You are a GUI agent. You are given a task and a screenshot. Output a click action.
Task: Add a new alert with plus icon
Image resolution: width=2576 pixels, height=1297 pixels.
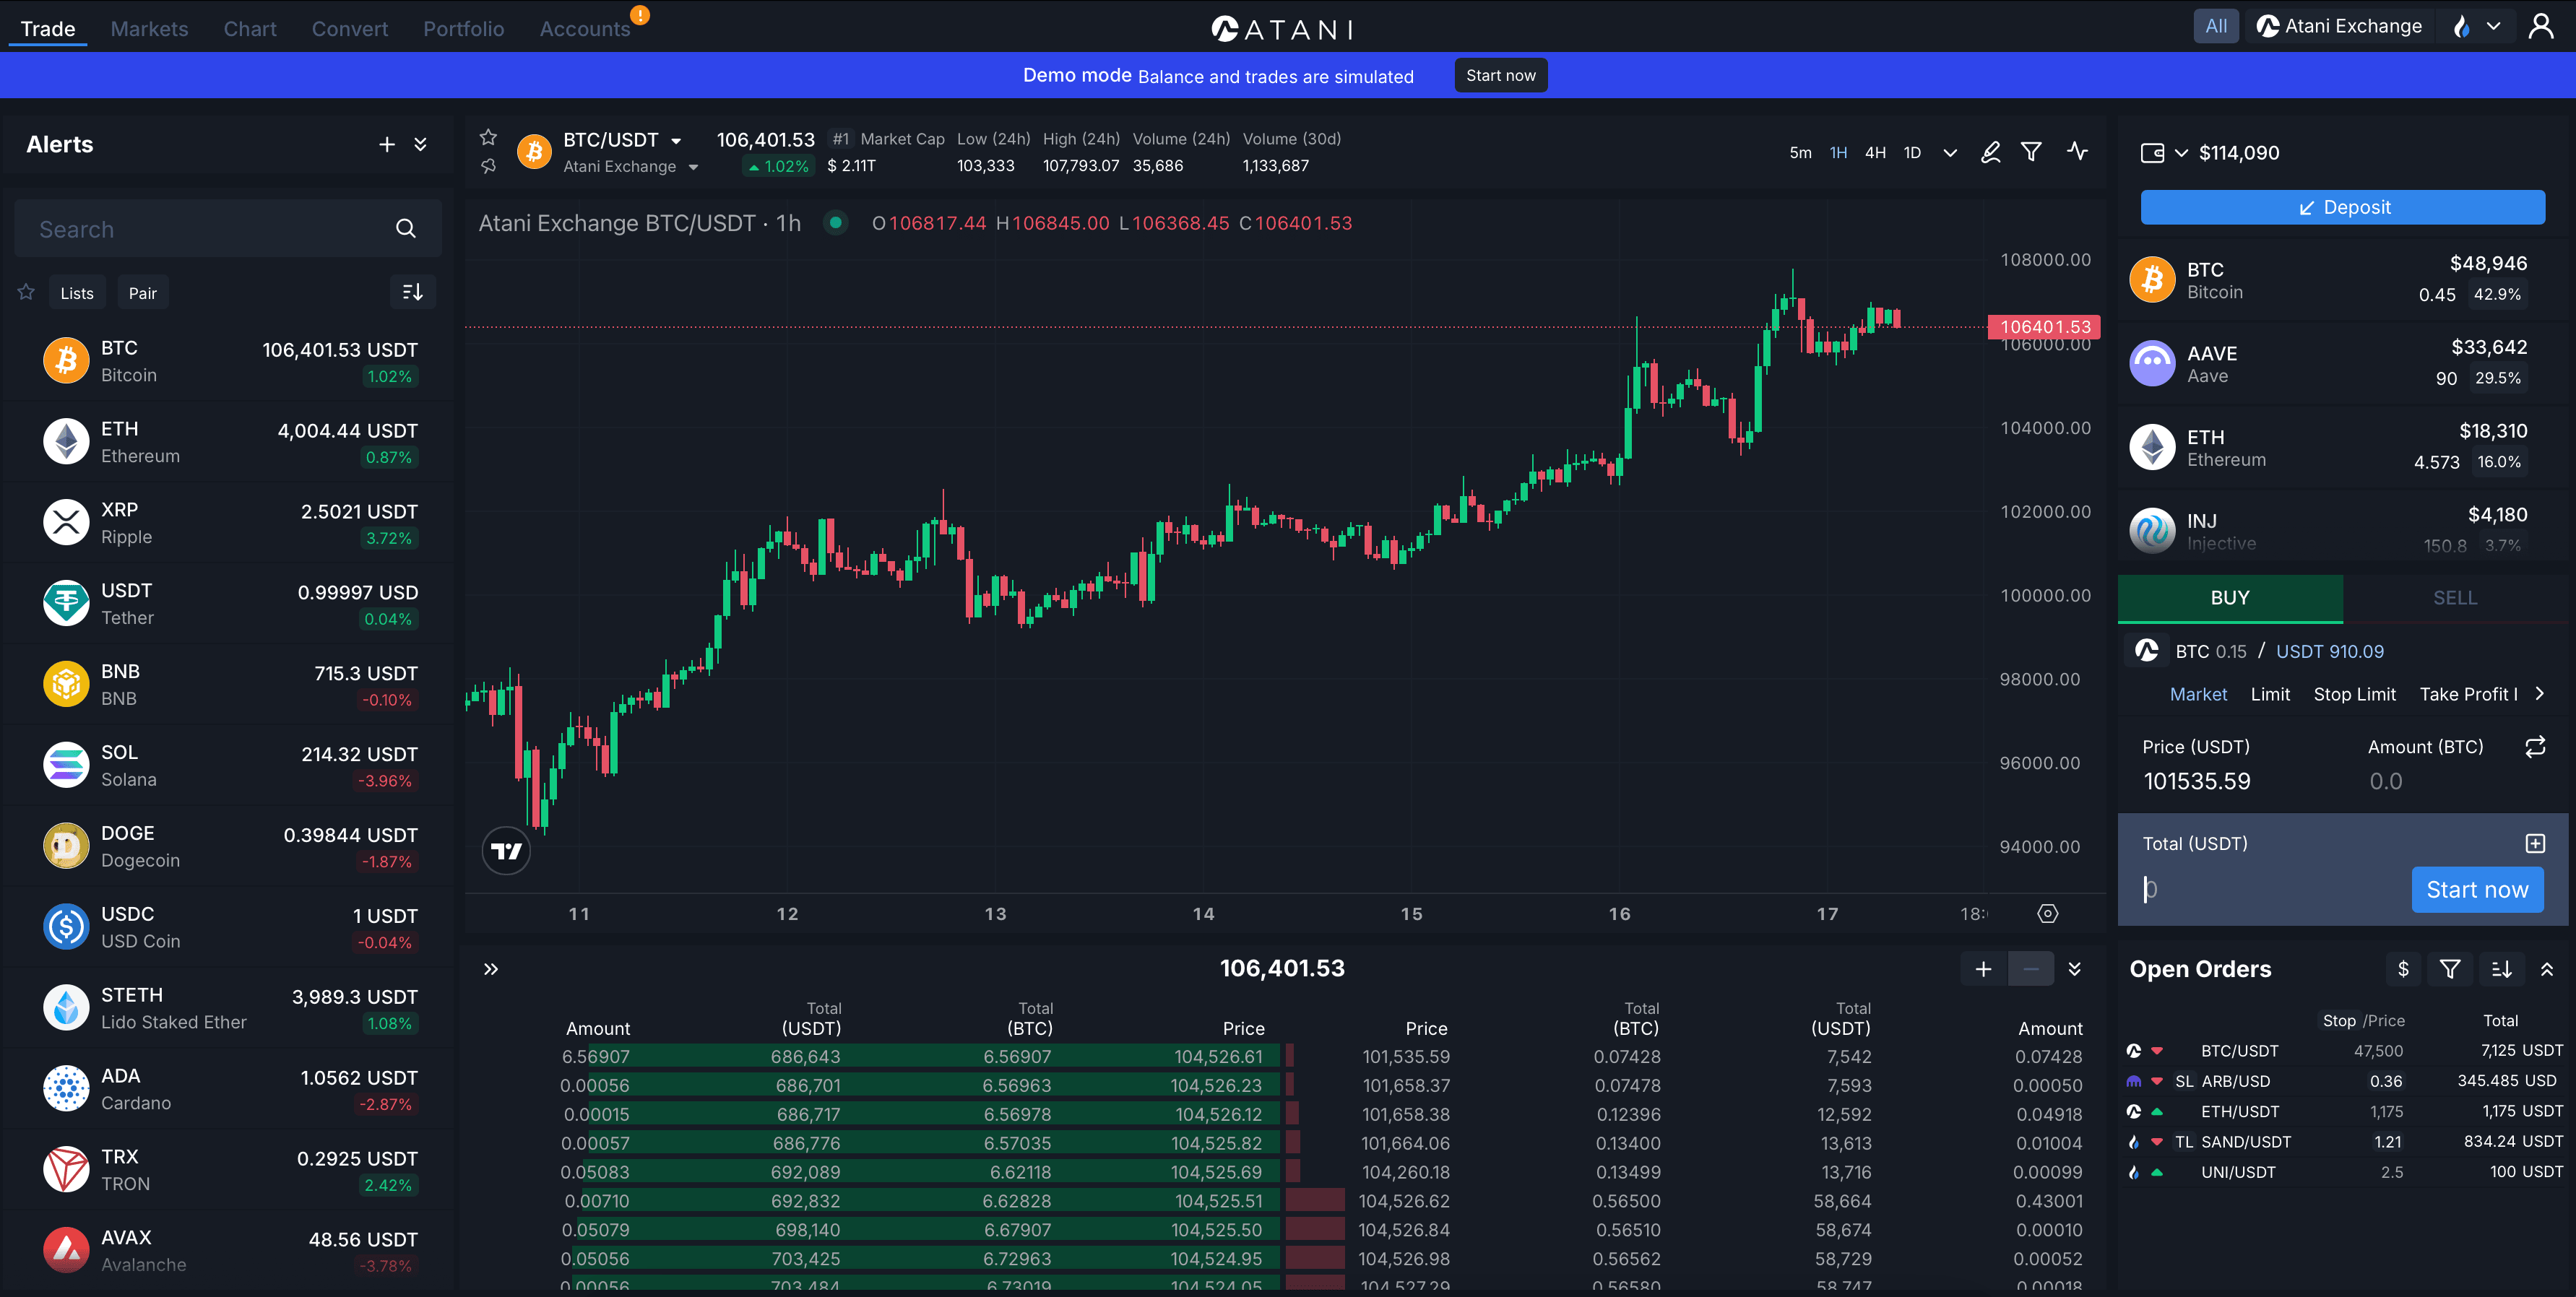coord(387,145)
